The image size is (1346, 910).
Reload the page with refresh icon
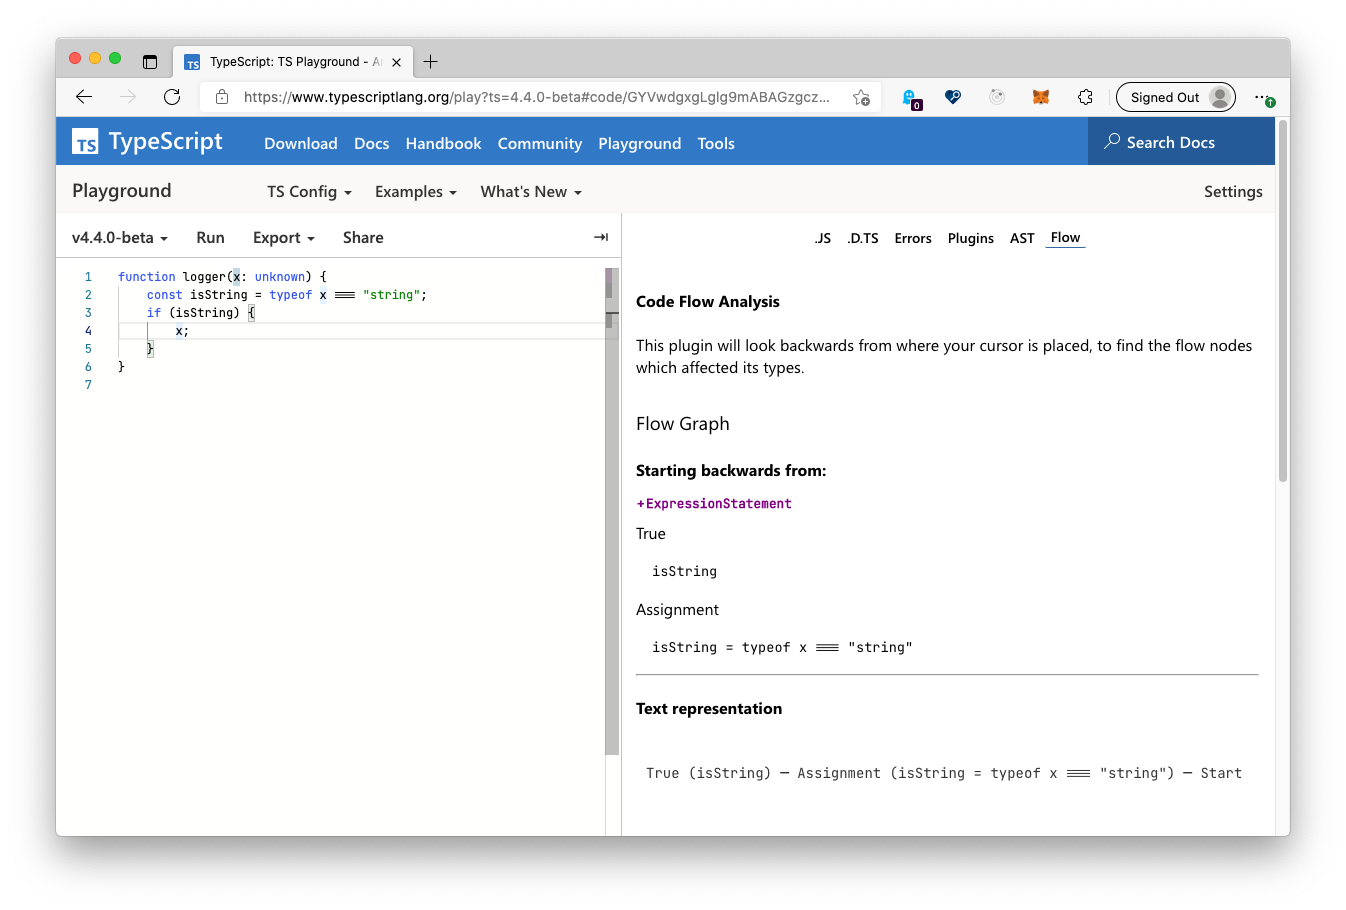[172, 97]
